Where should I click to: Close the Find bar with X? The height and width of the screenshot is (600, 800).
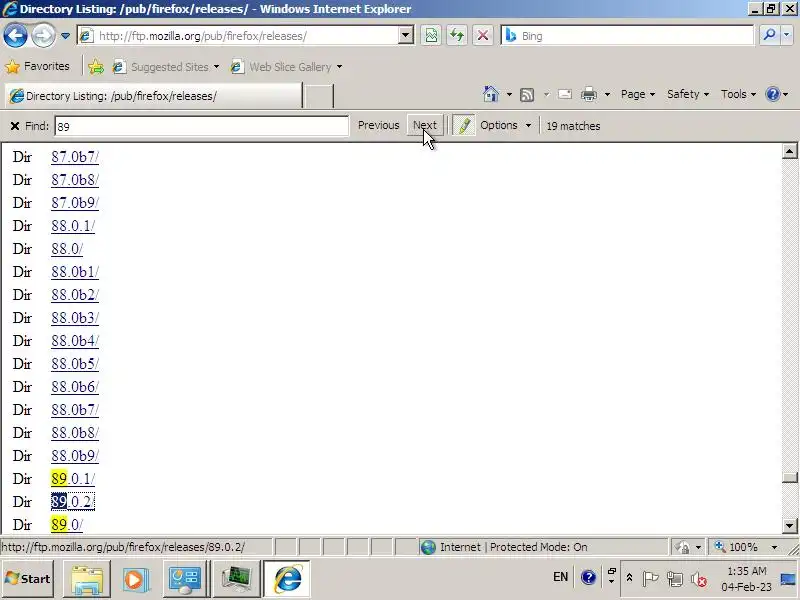click(15, 126)
